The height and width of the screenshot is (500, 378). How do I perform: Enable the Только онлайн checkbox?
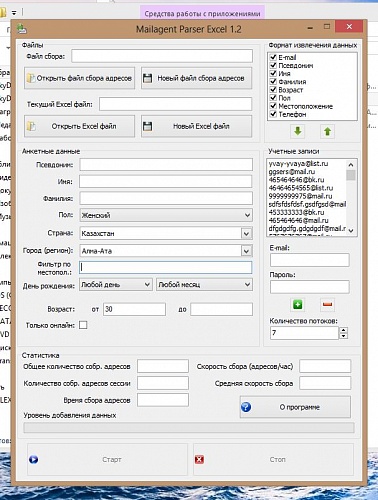point(83,325)
